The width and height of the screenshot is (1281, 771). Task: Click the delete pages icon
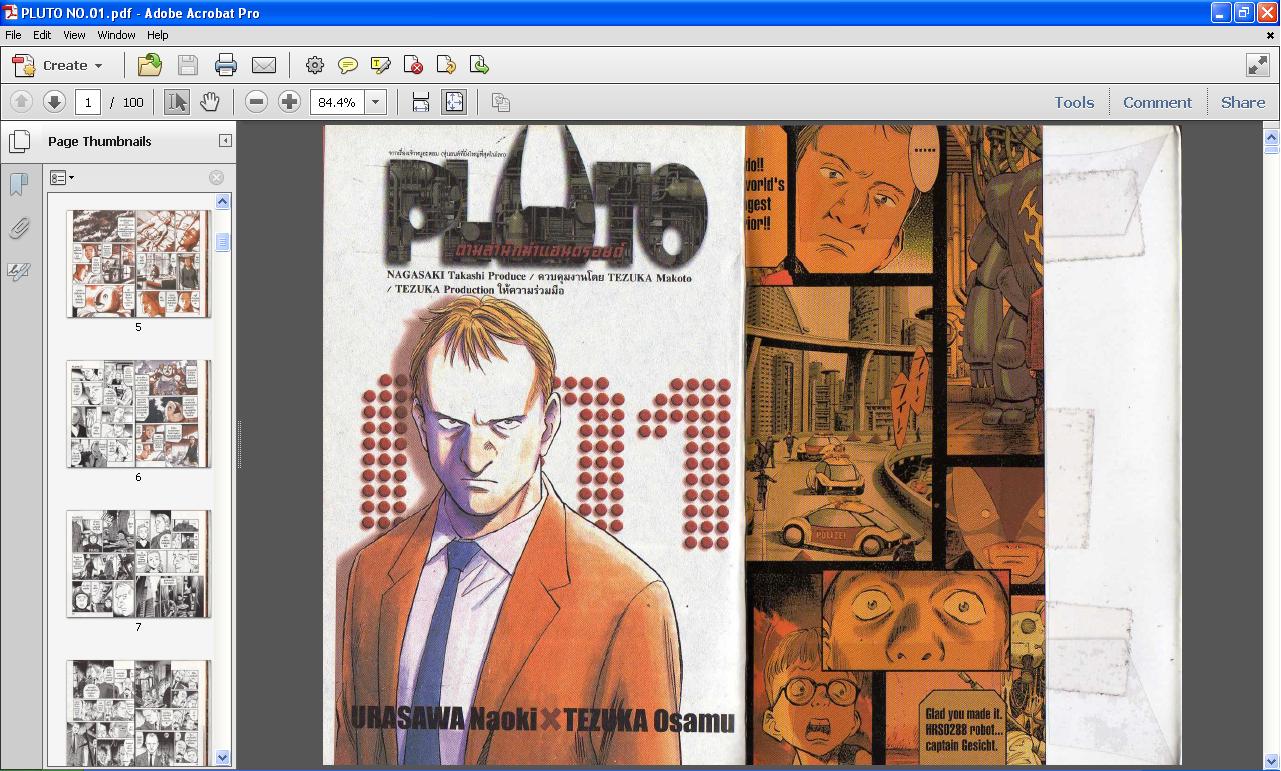(x=414, y=66)
